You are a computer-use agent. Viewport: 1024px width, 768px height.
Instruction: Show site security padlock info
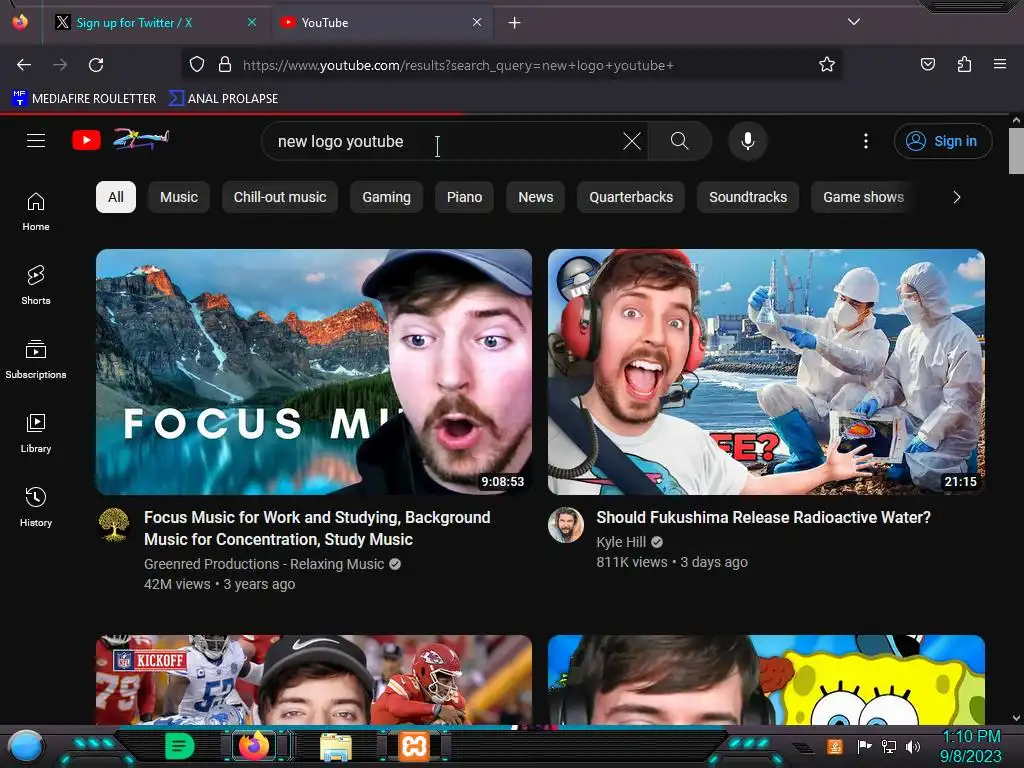(225, 65)
